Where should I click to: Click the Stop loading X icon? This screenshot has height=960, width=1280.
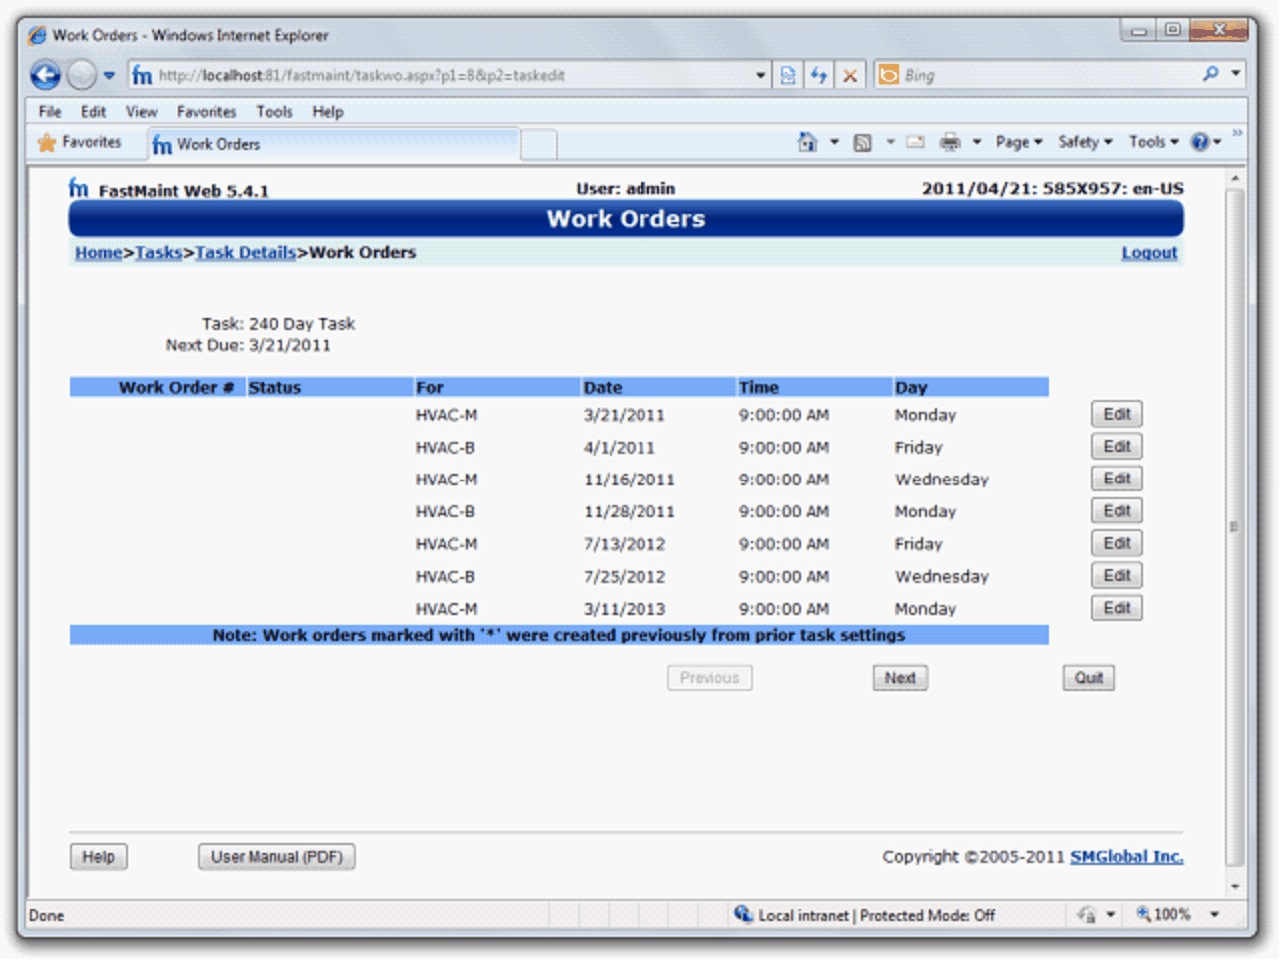850,75
